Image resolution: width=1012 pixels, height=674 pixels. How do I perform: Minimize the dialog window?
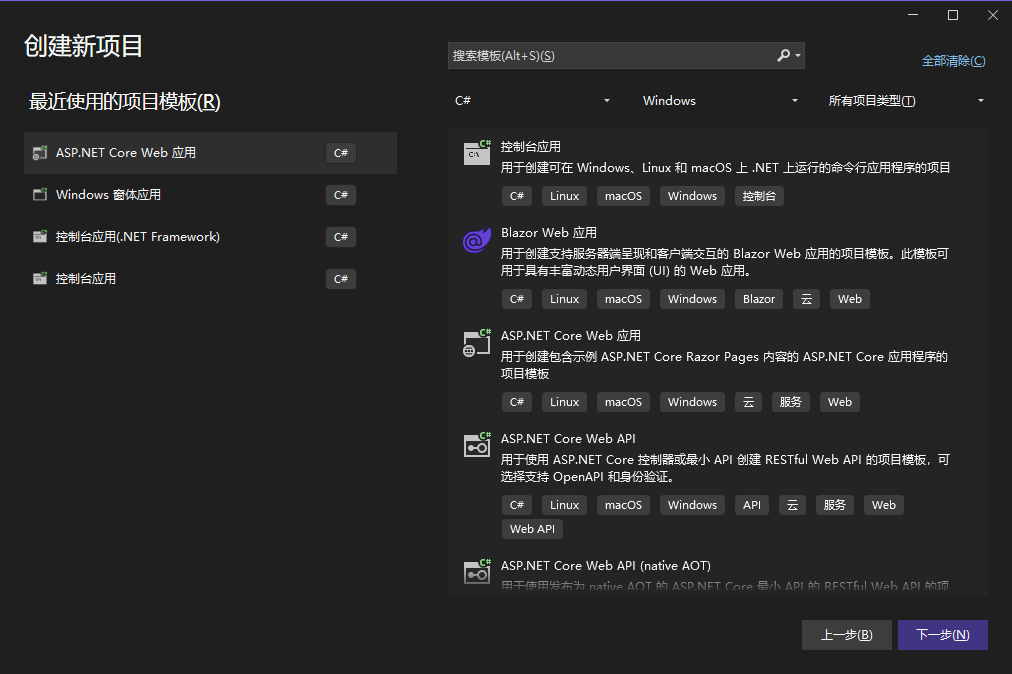913,15
